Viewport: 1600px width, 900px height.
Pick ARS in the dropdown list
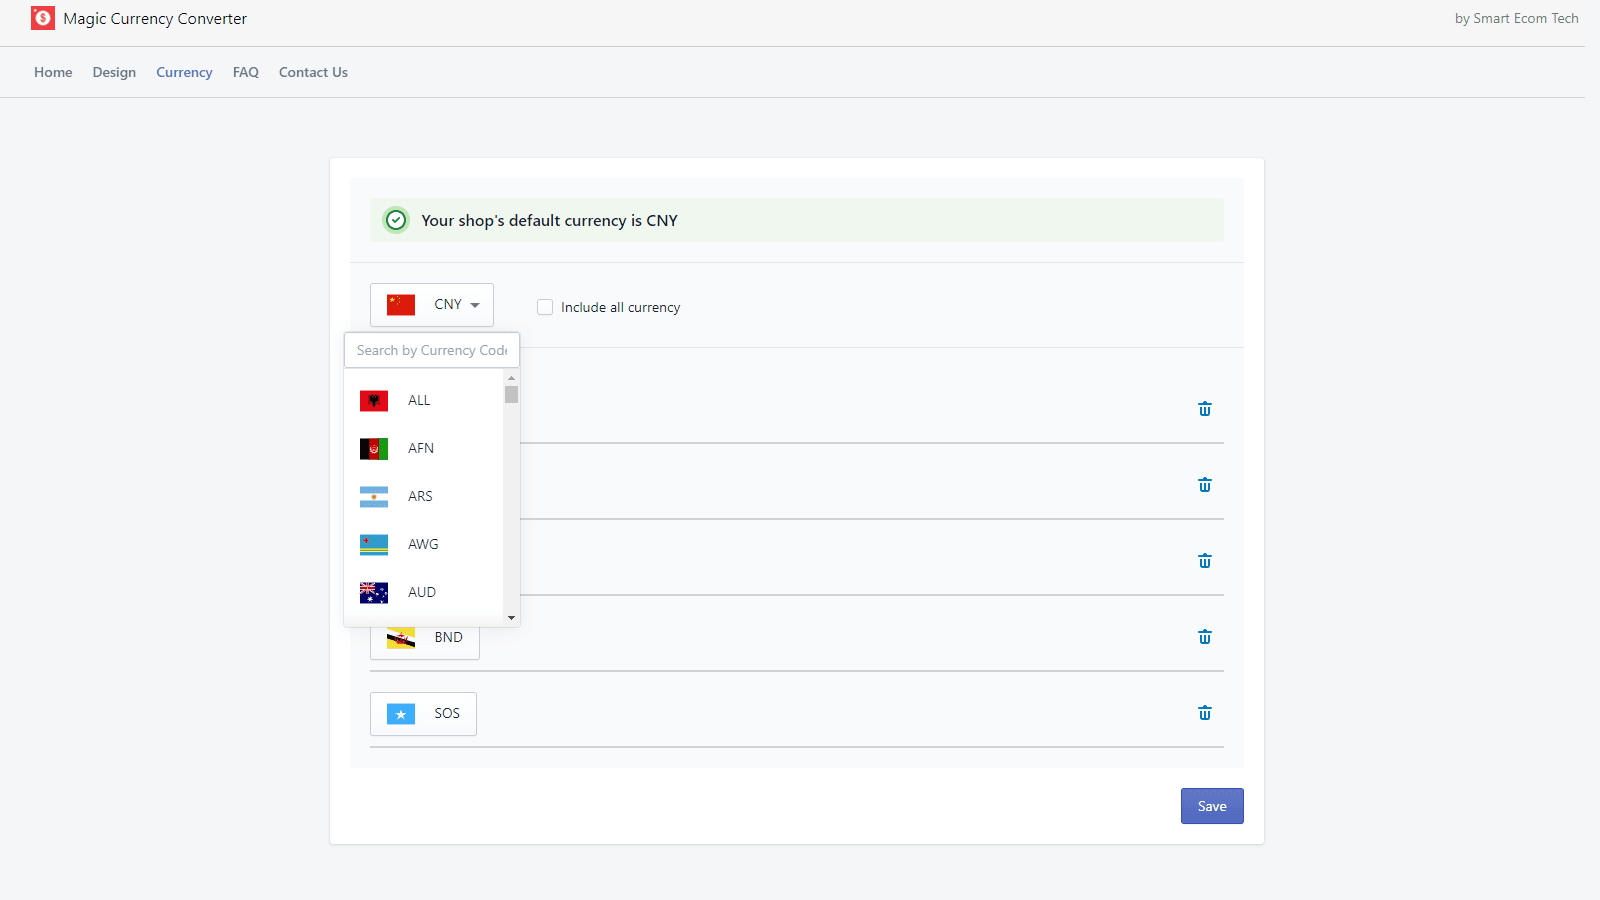pyautogui.click(x=420, y=497)
